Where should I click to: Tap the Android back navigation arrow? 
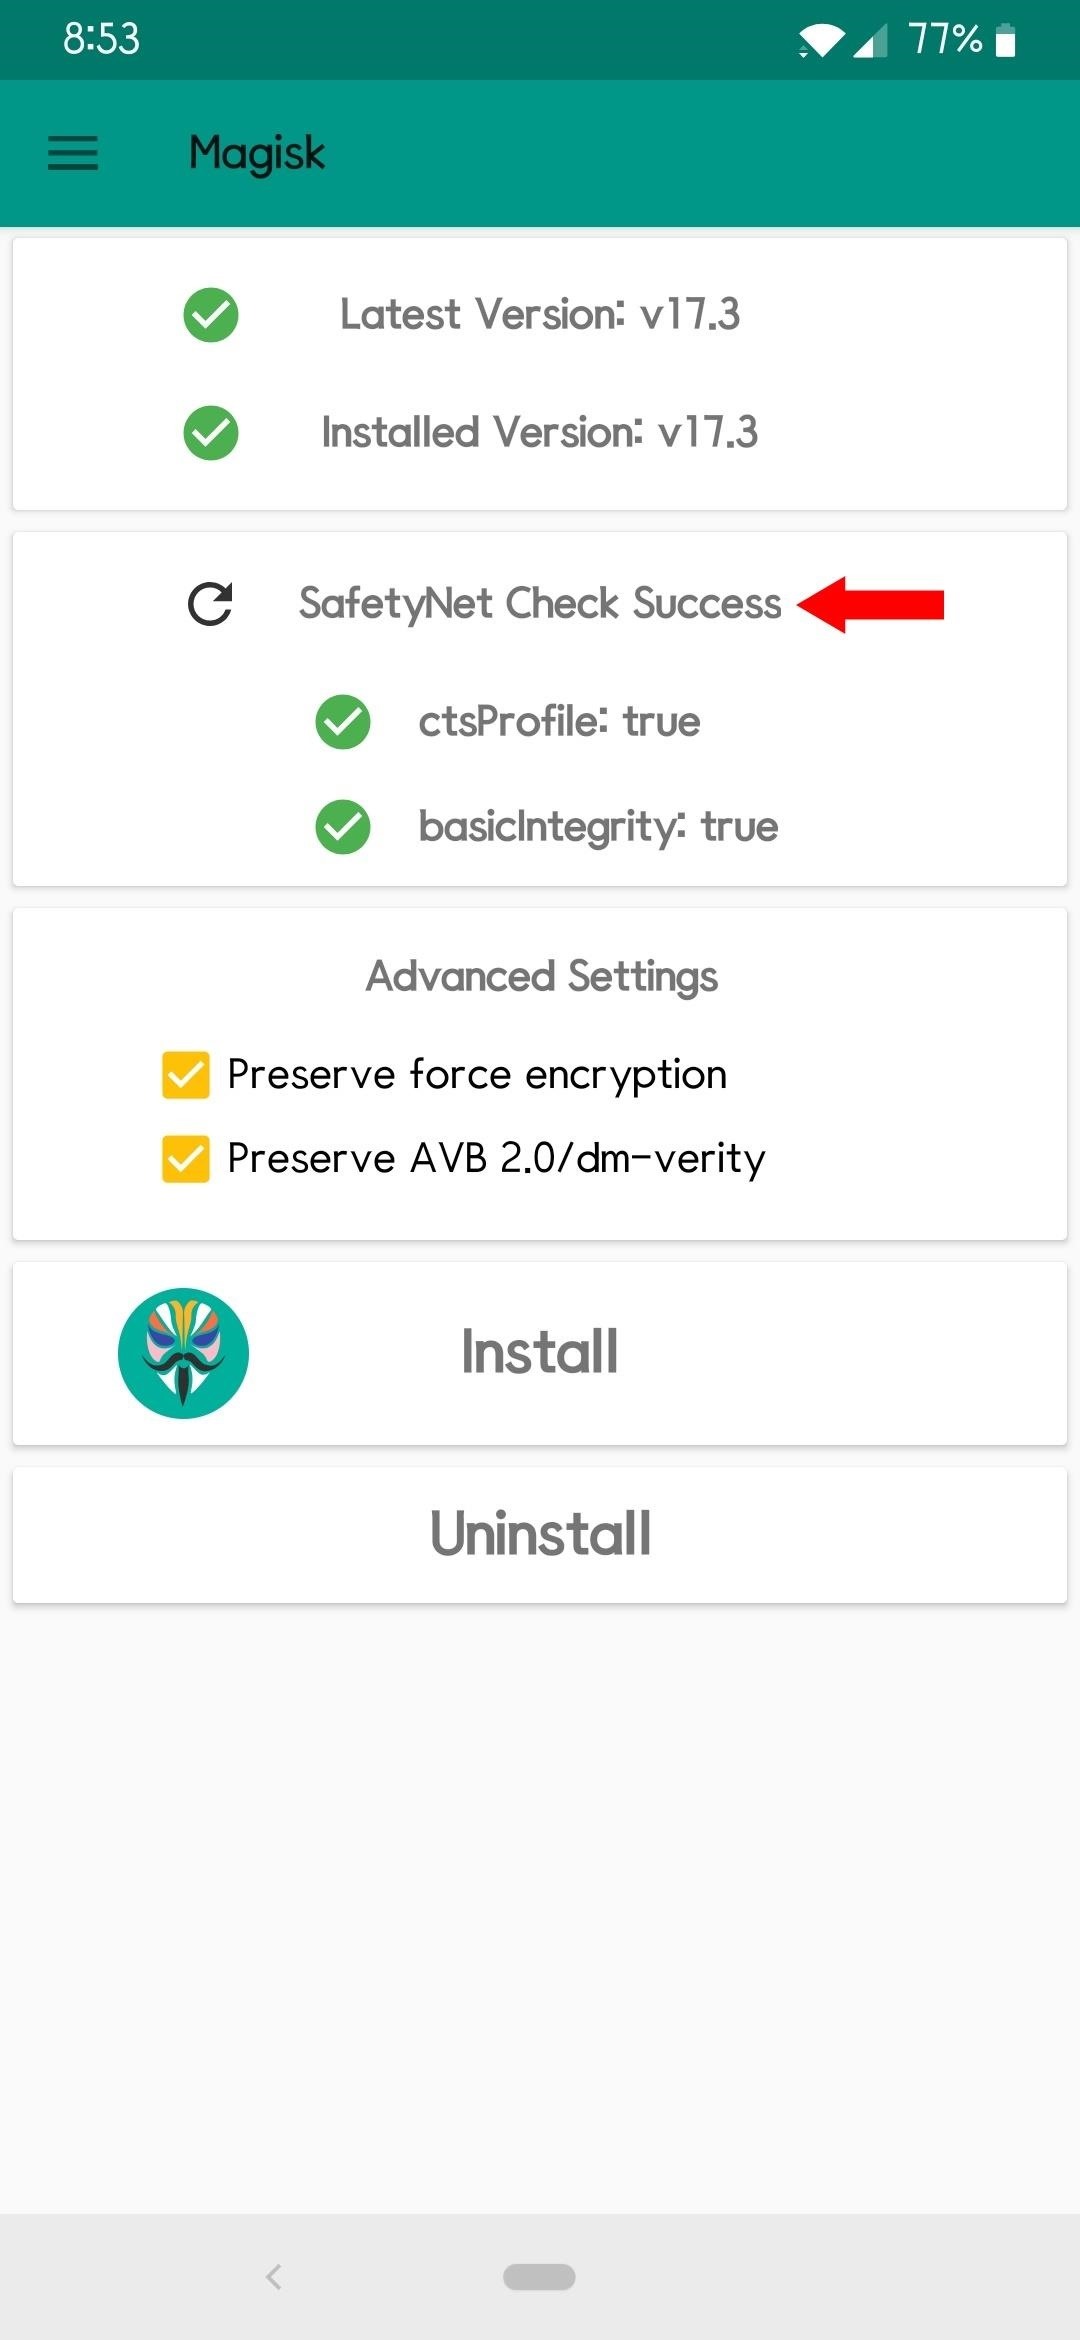tap(274, 2277)
